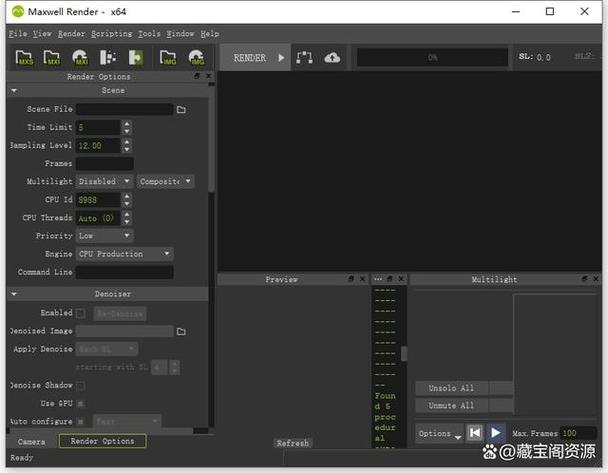Screen dimensions: 608x473
Task: Close the Render Options panel
Action: tap(209, 76)
